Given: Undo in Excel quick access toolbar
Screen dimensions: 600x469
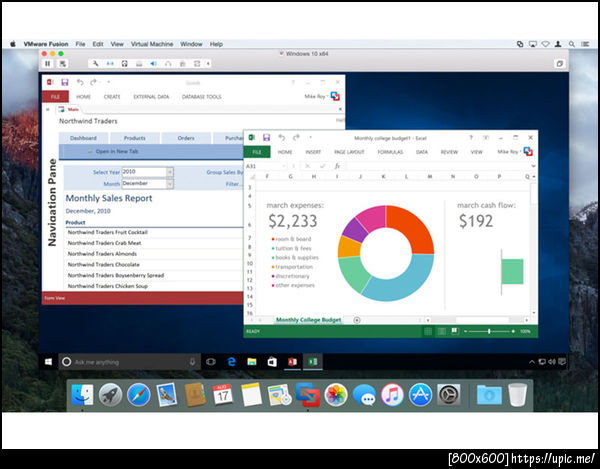Looking at the screenshot, I should (282, 137).
